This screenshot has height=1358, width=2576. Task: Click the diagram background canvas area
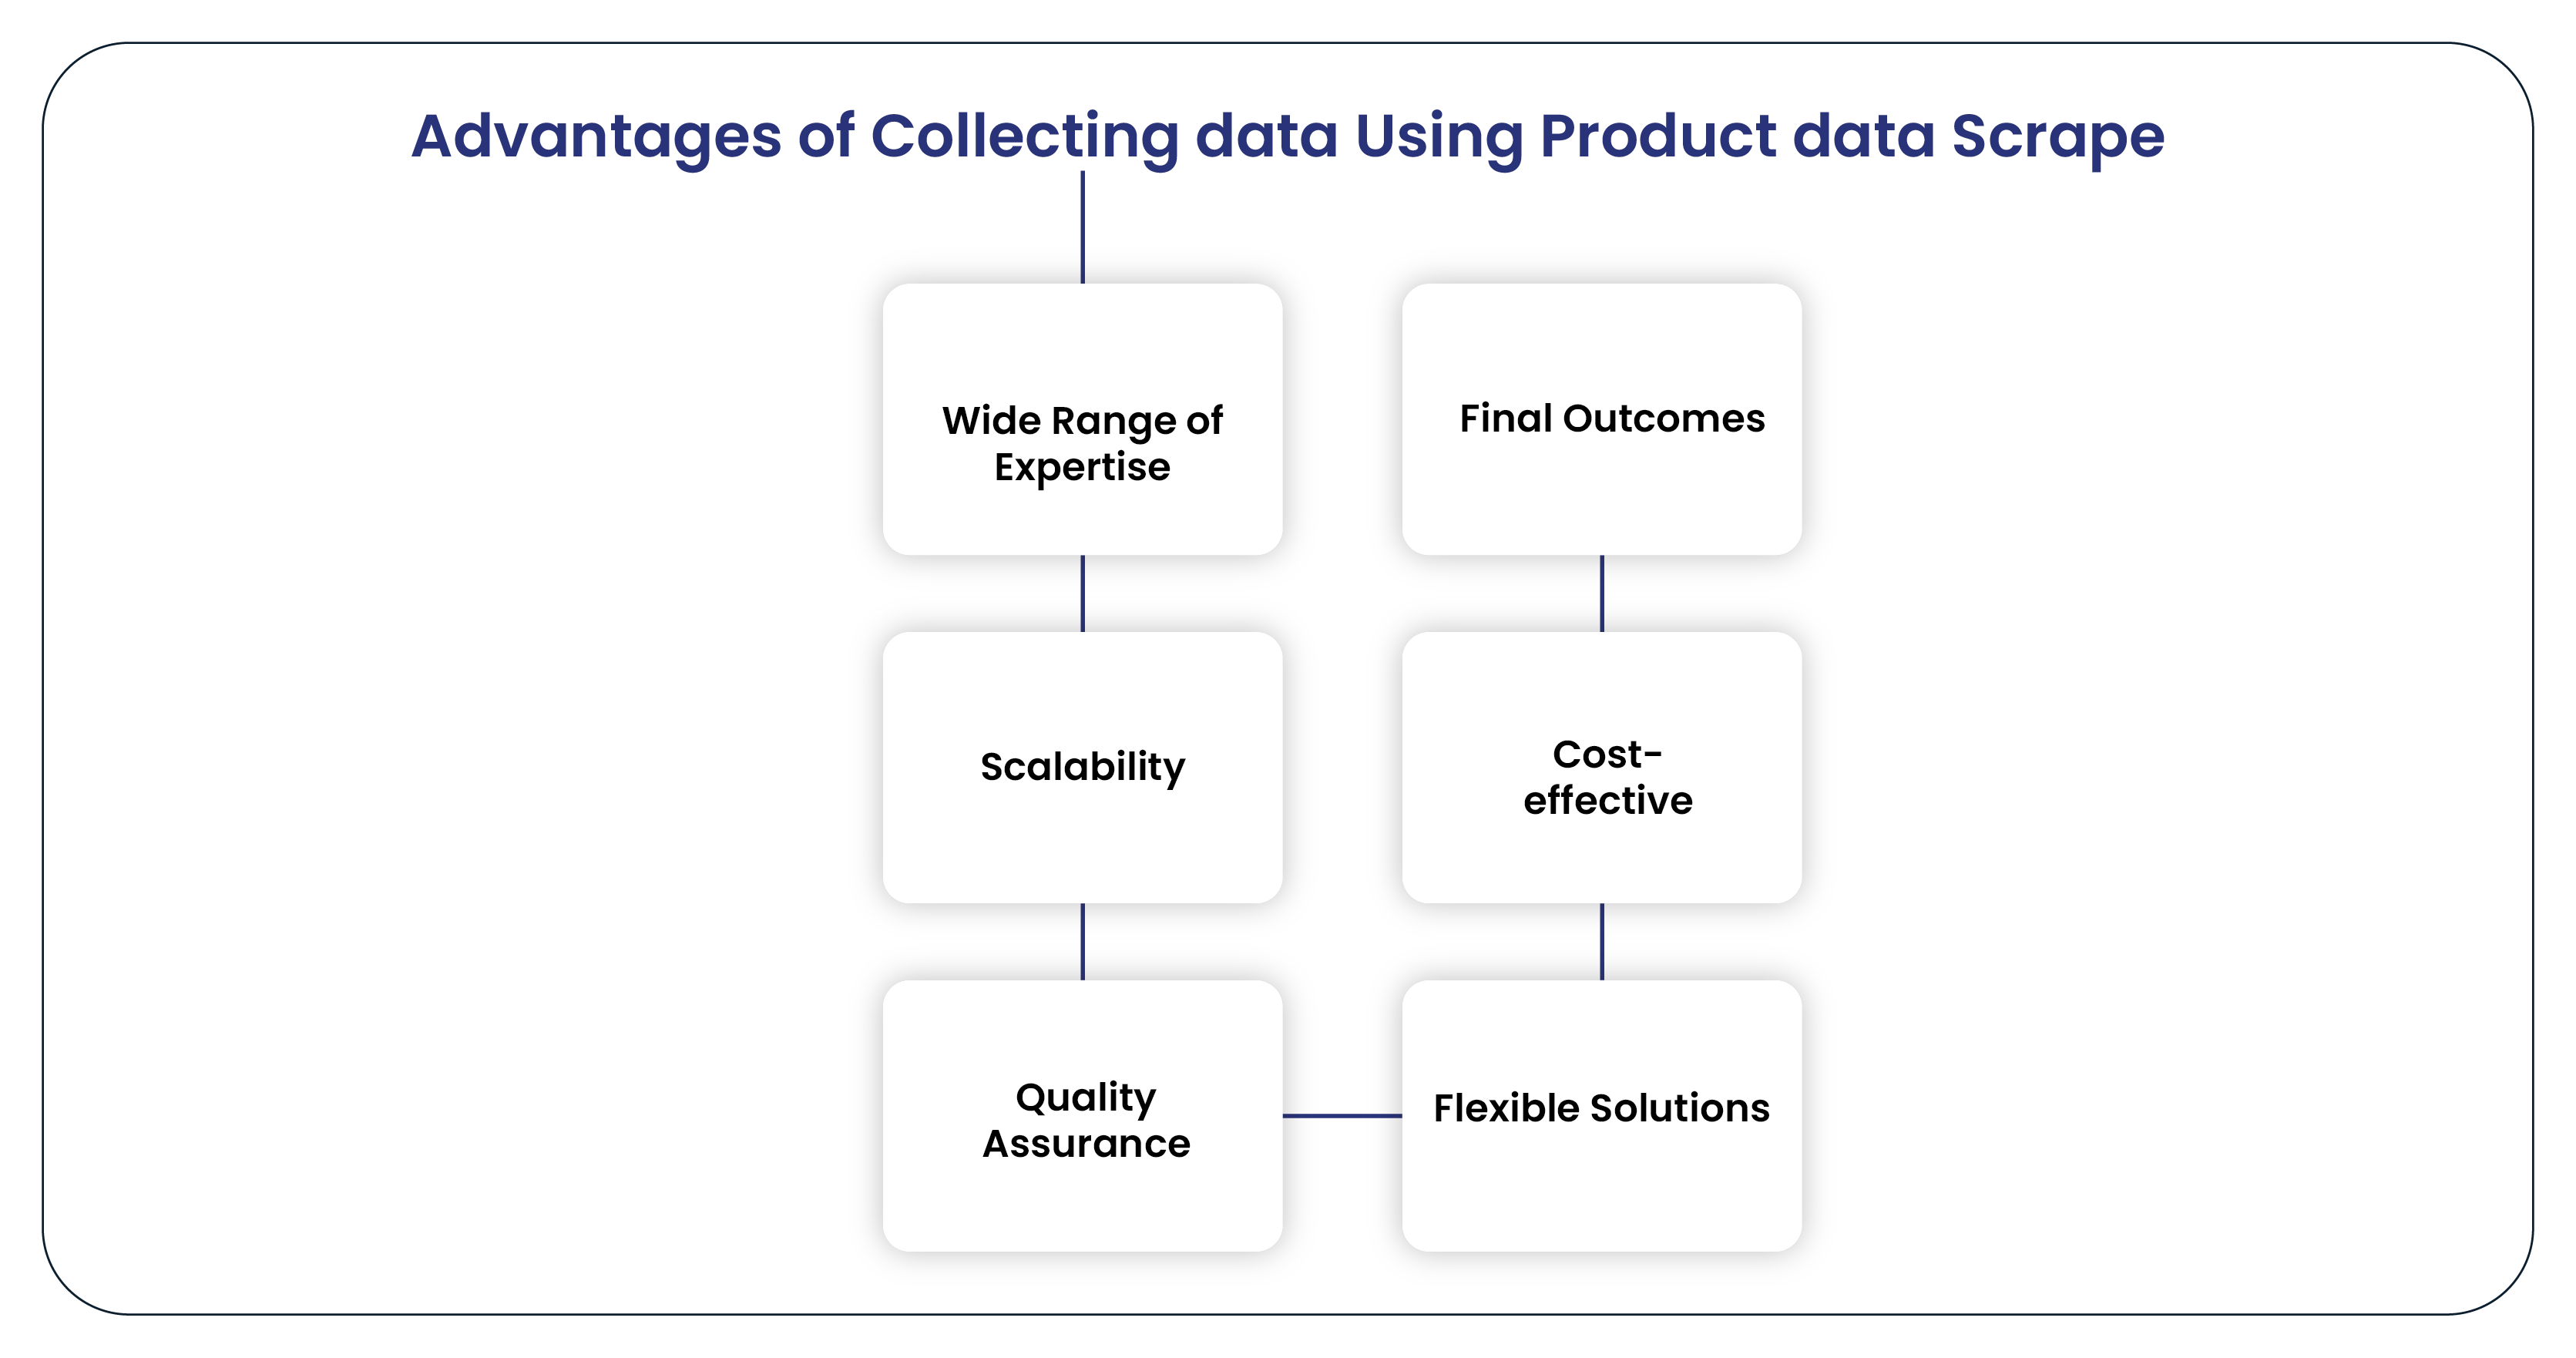tap(341, 681)
